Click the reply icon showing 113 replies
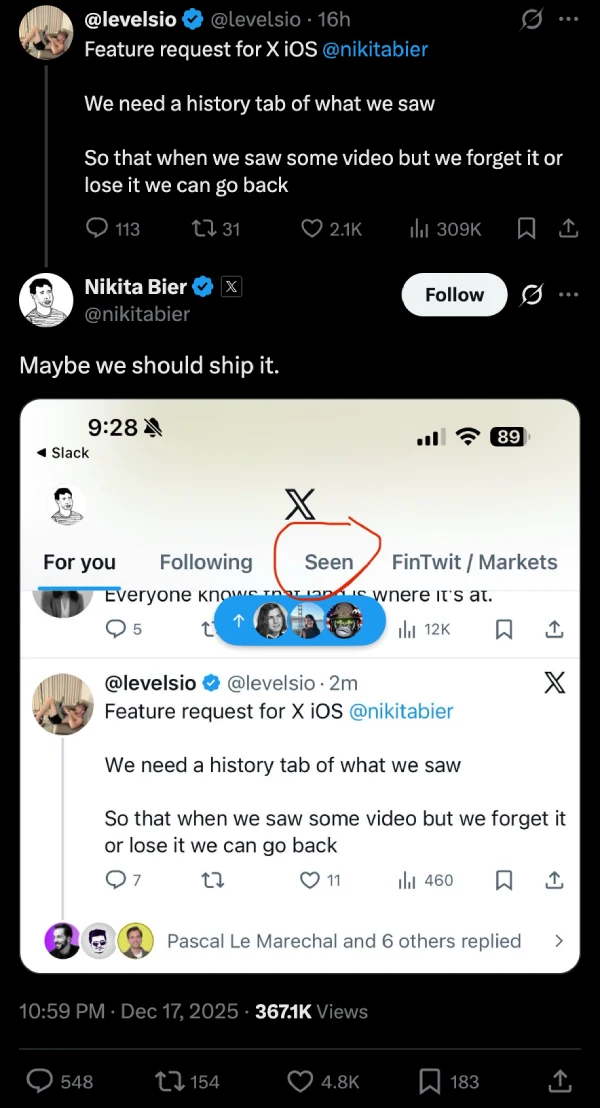600x1108 pixels. click(x=97, y=229)
